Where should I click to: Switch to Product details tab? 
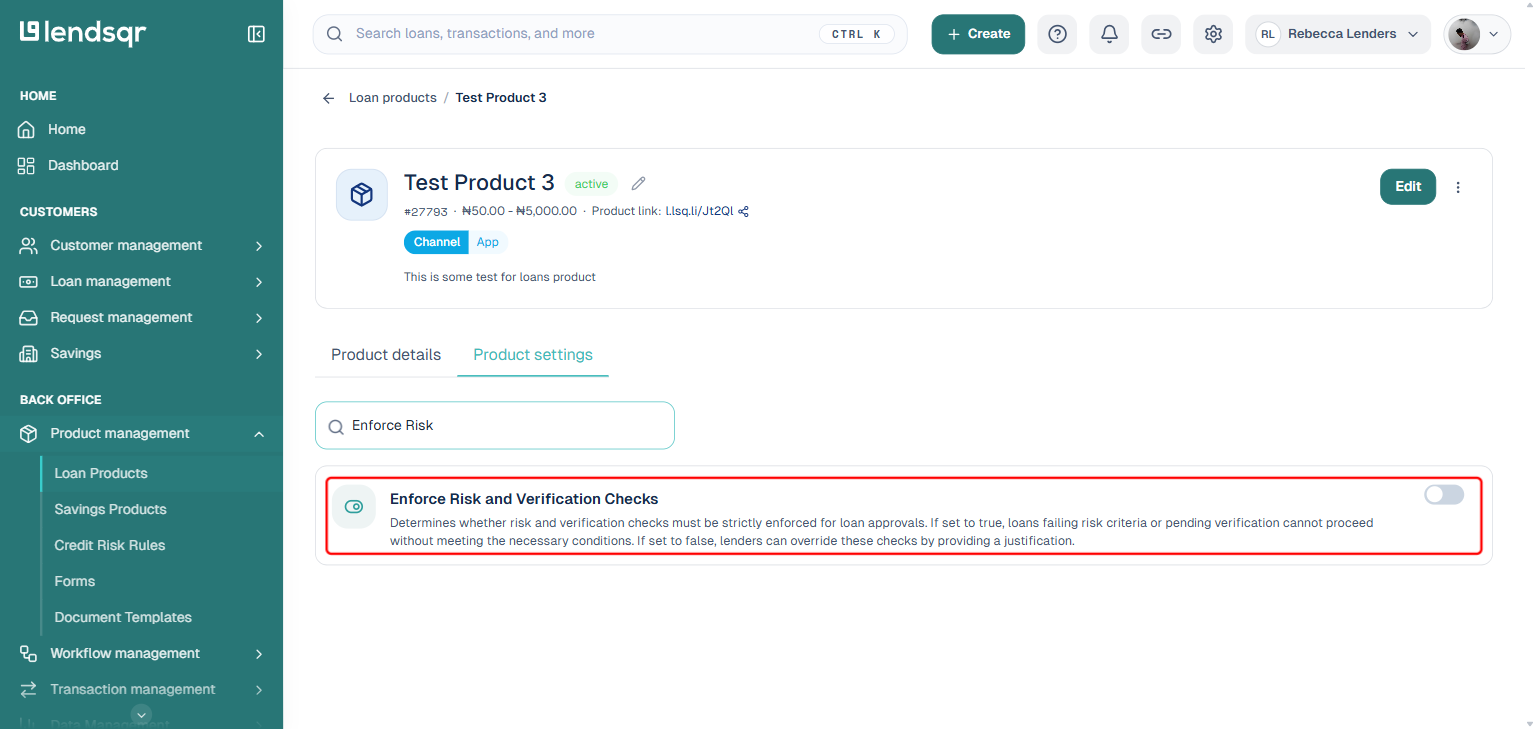386,355
